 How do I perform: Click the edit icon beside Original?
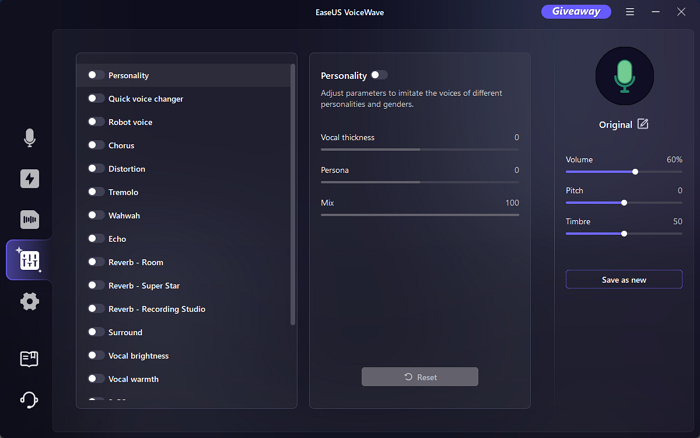tap(643, 124)
